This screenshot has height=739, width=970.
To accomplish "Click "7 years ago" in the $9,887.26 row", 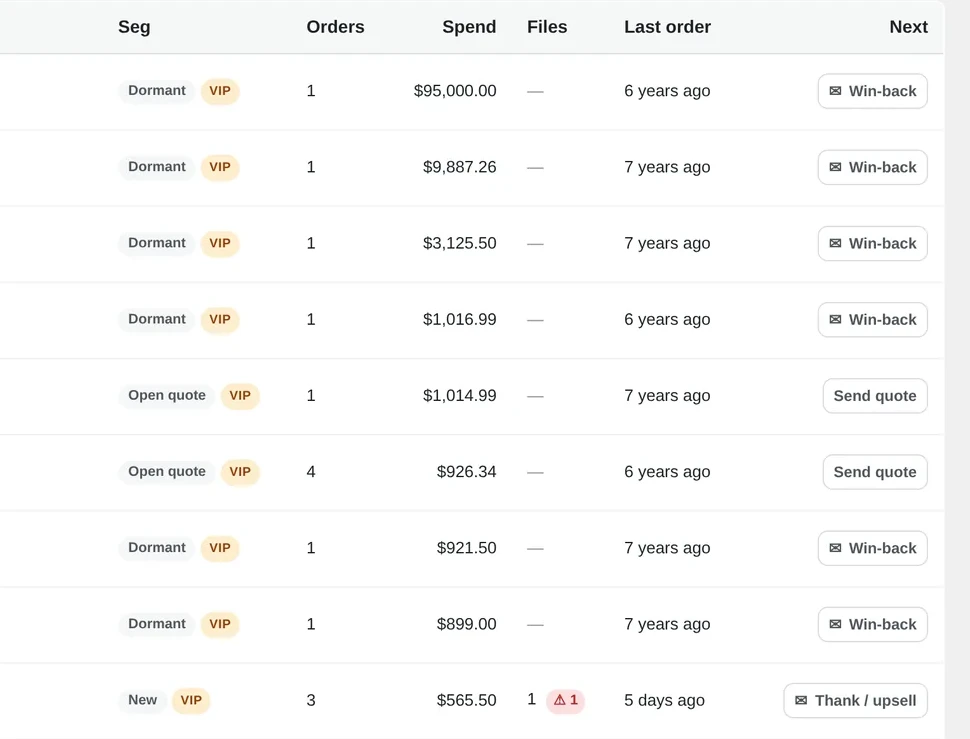I will tap(667, 167).
